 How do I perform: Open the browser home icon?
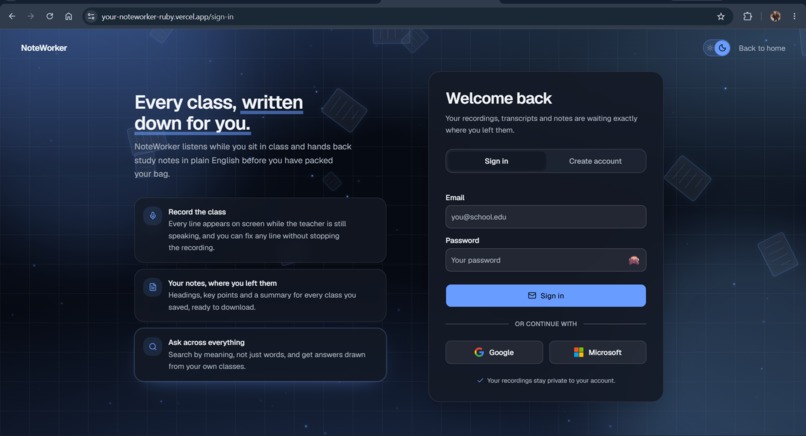click(x=68, y=16)
